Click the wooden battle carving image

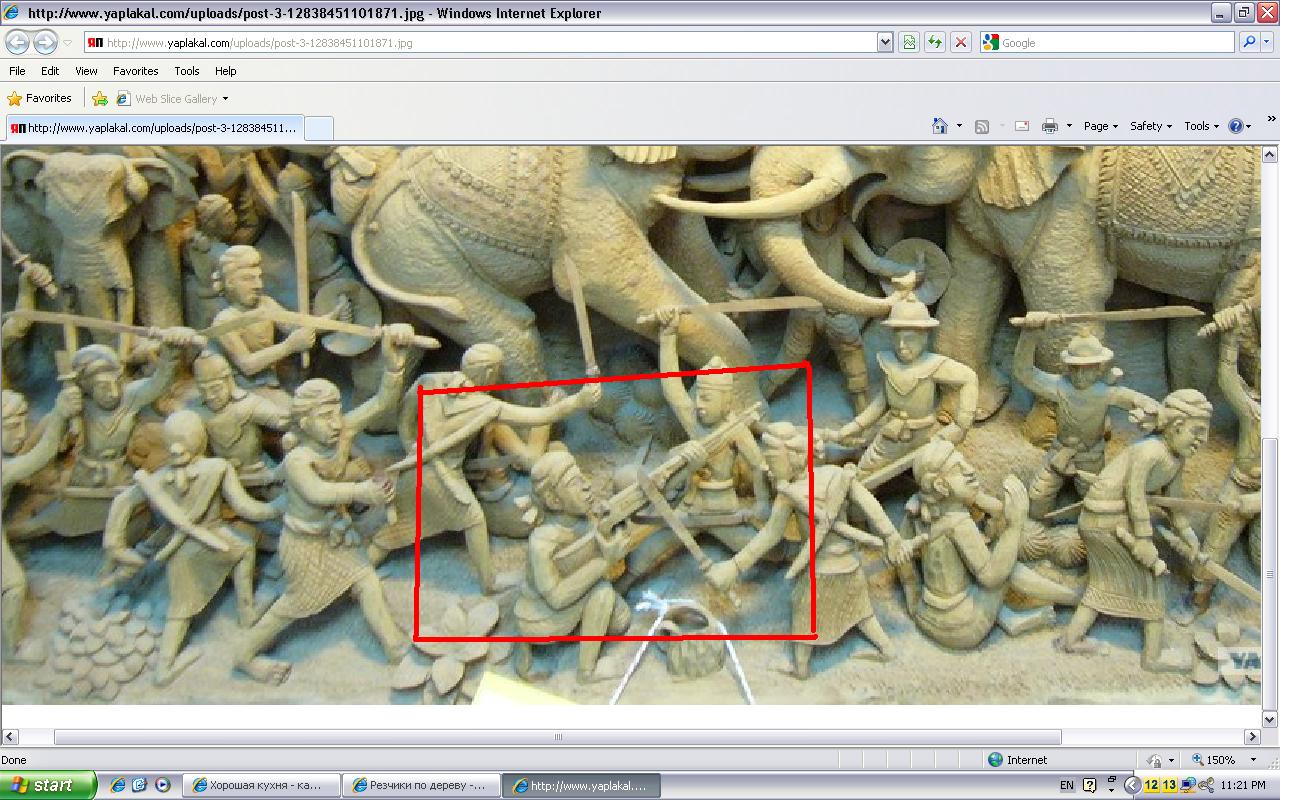coord(630,425)
